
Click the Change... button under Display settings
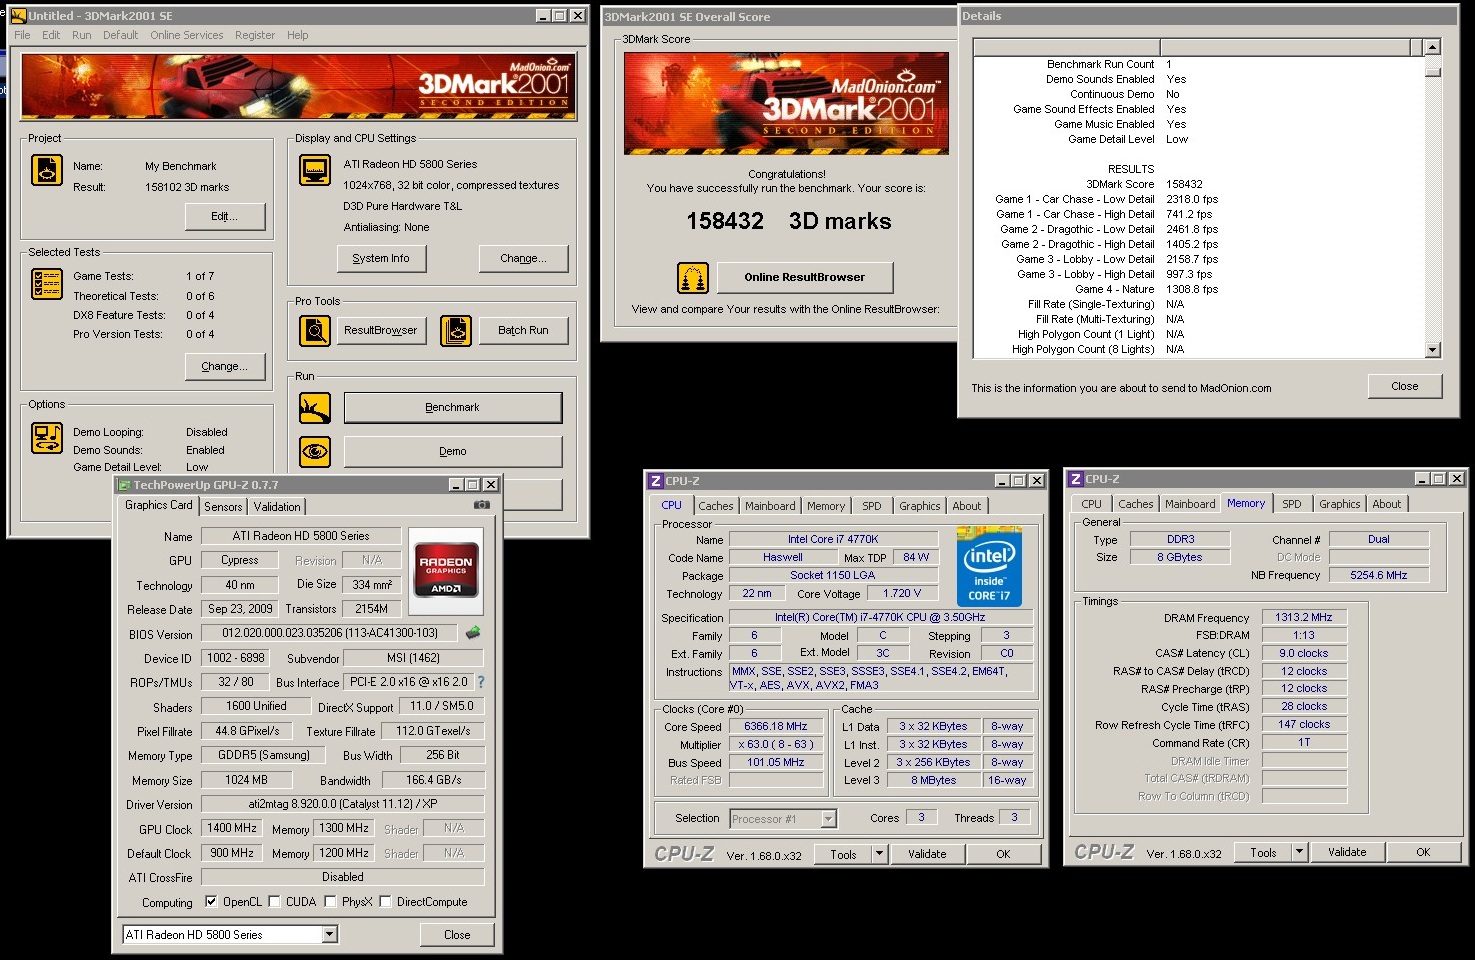(523, 258)
